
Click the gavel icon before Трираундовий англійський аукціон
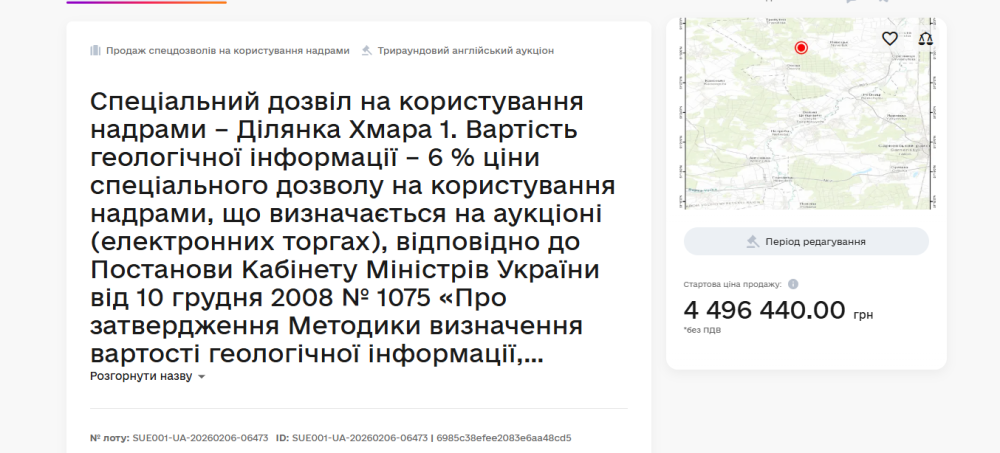(x=367, y=50)
